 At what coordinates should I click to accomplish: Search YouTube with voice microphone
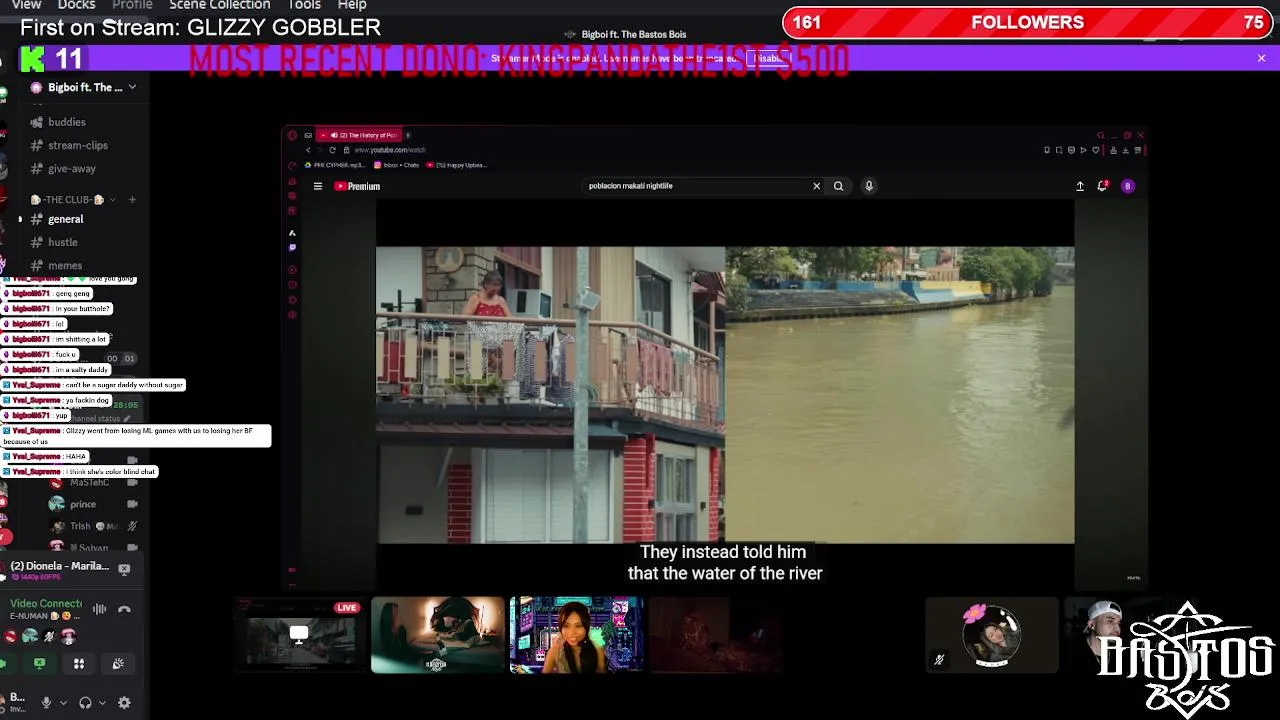869,186
